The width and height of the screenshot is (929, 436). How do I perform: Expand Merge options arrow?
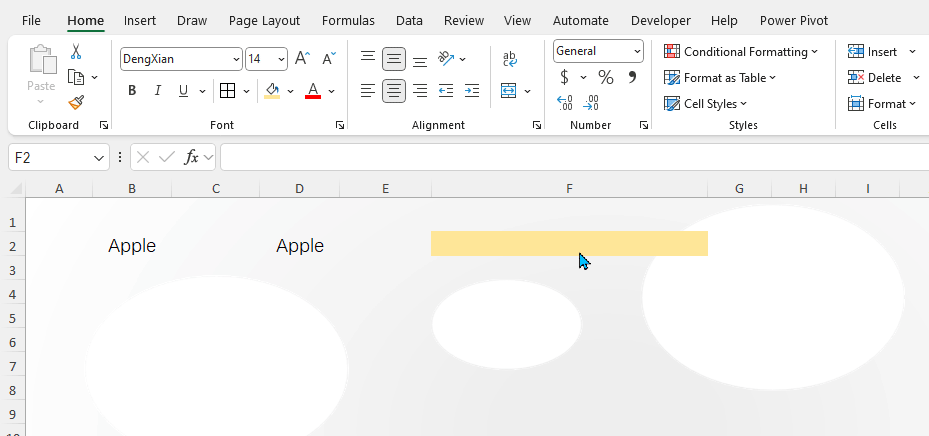527,91
